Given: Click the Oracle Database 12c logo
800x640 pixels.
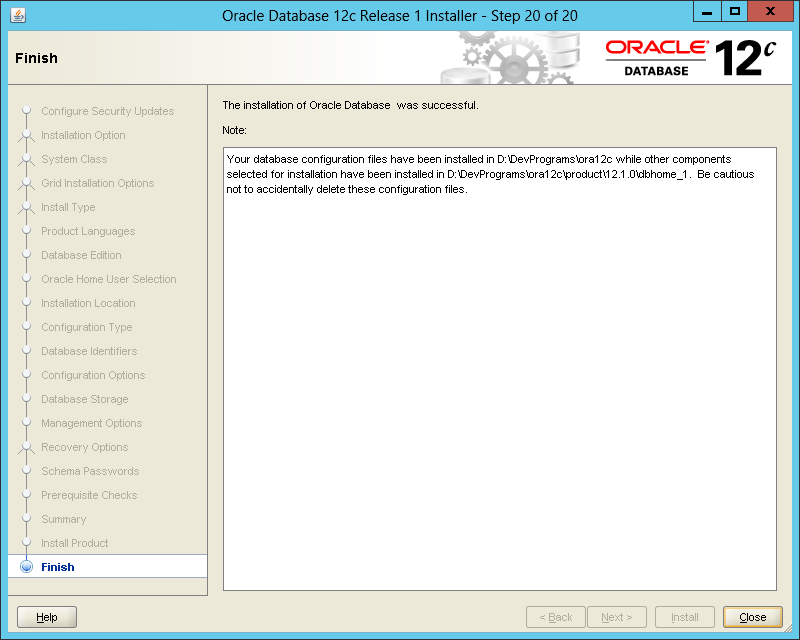Looking at the screenshot, I should tap(691, 58).
